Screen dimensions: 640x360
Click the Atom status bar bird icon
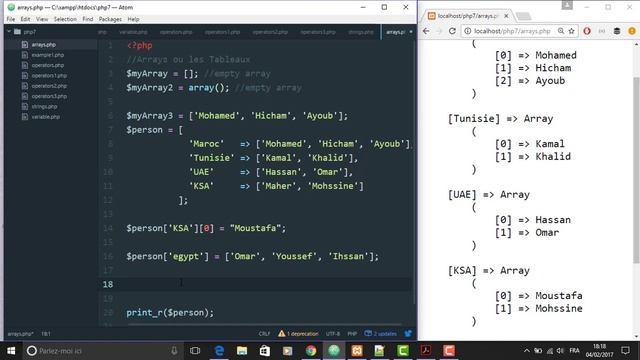(408, 334)
